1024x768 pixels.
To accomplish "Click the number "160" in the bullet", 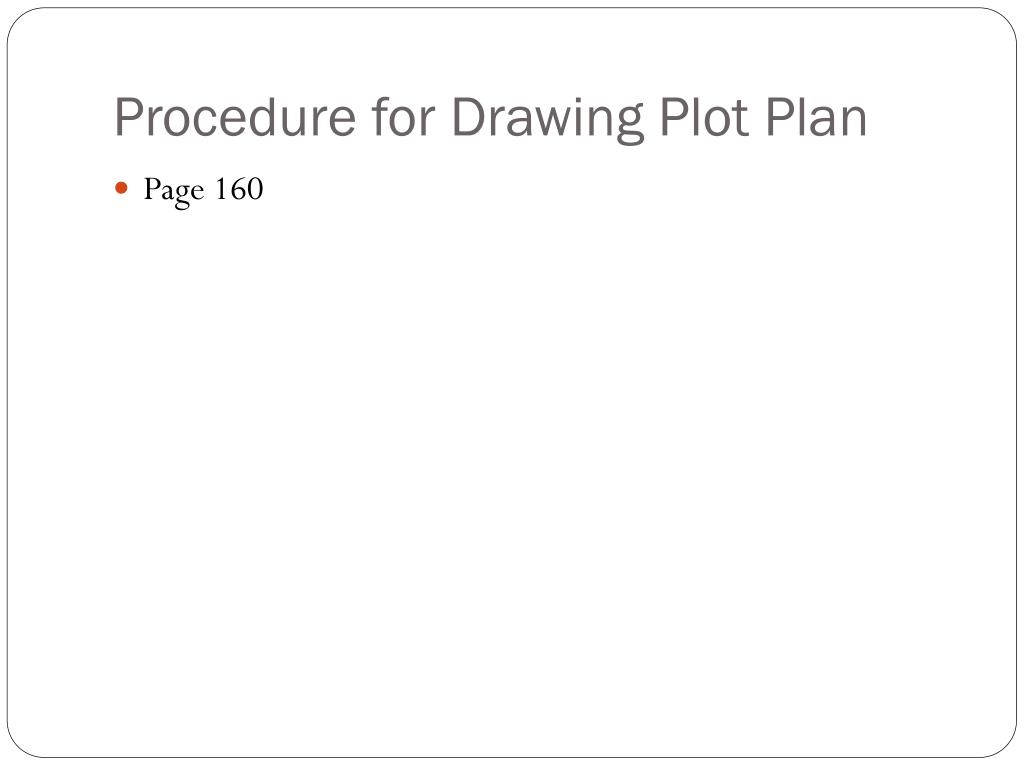I will tap(239, 189).
